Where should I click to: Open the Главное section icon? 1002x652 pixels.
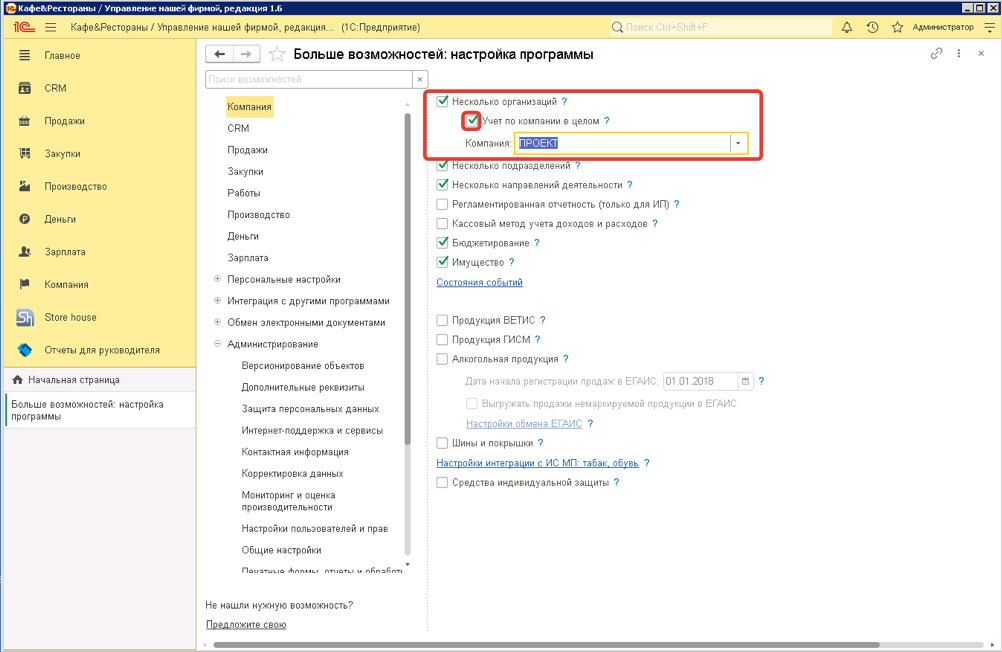(x=24, y=56)
